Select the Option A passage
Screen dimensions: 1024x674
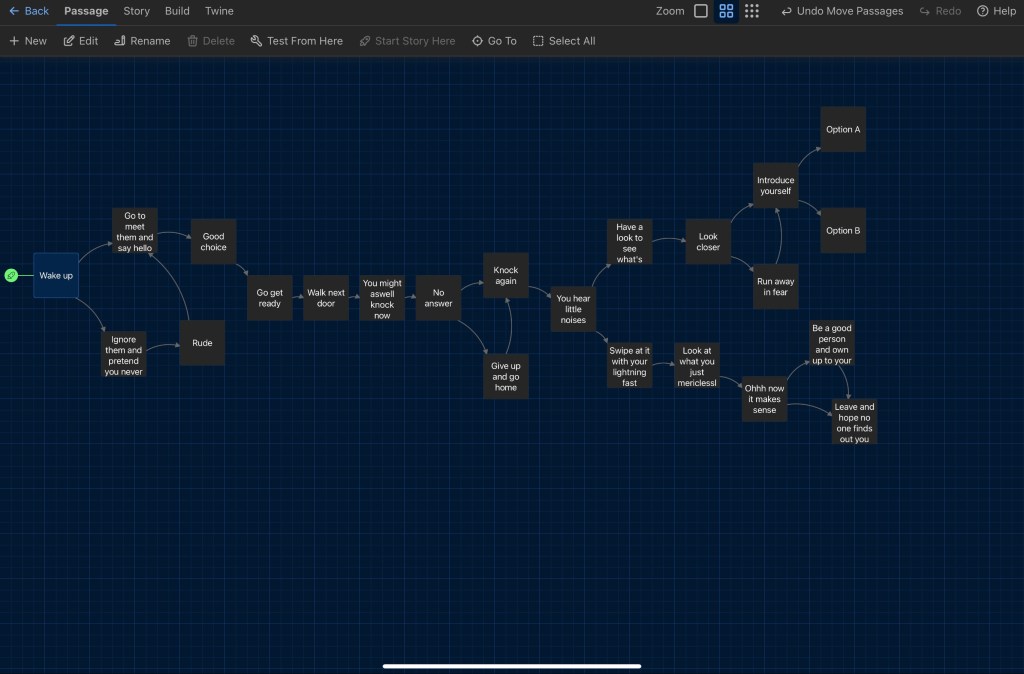coord(843,129)
